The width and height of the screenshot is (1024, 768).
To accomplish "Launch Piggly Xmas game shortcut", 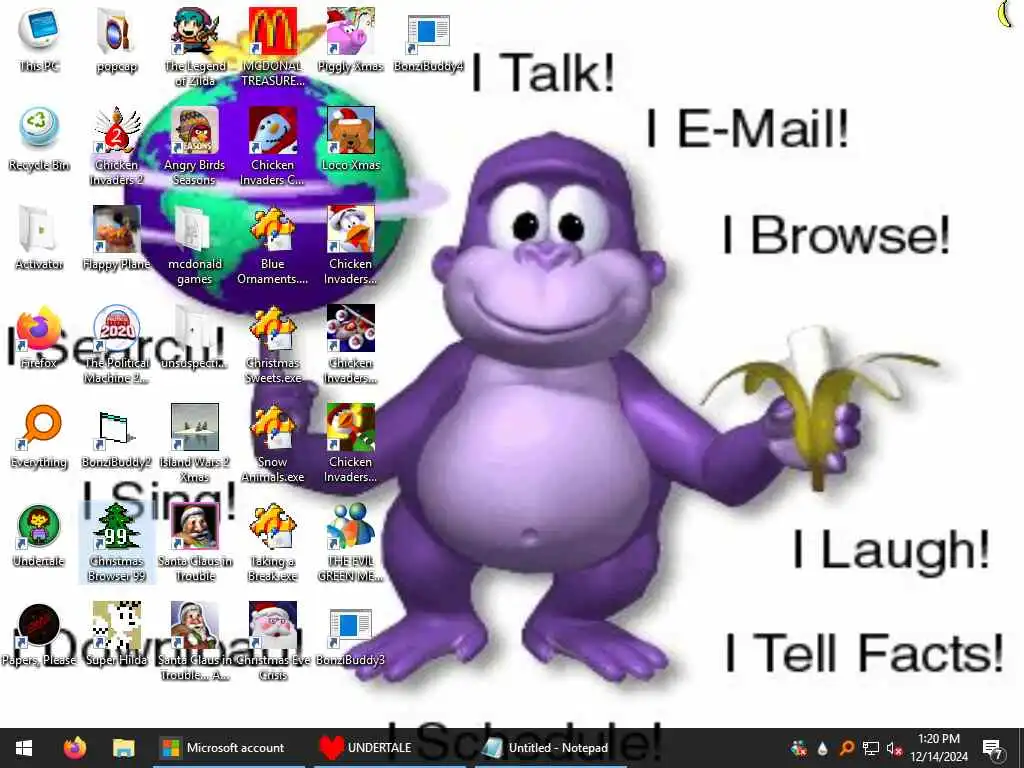I will pos(351,40).
